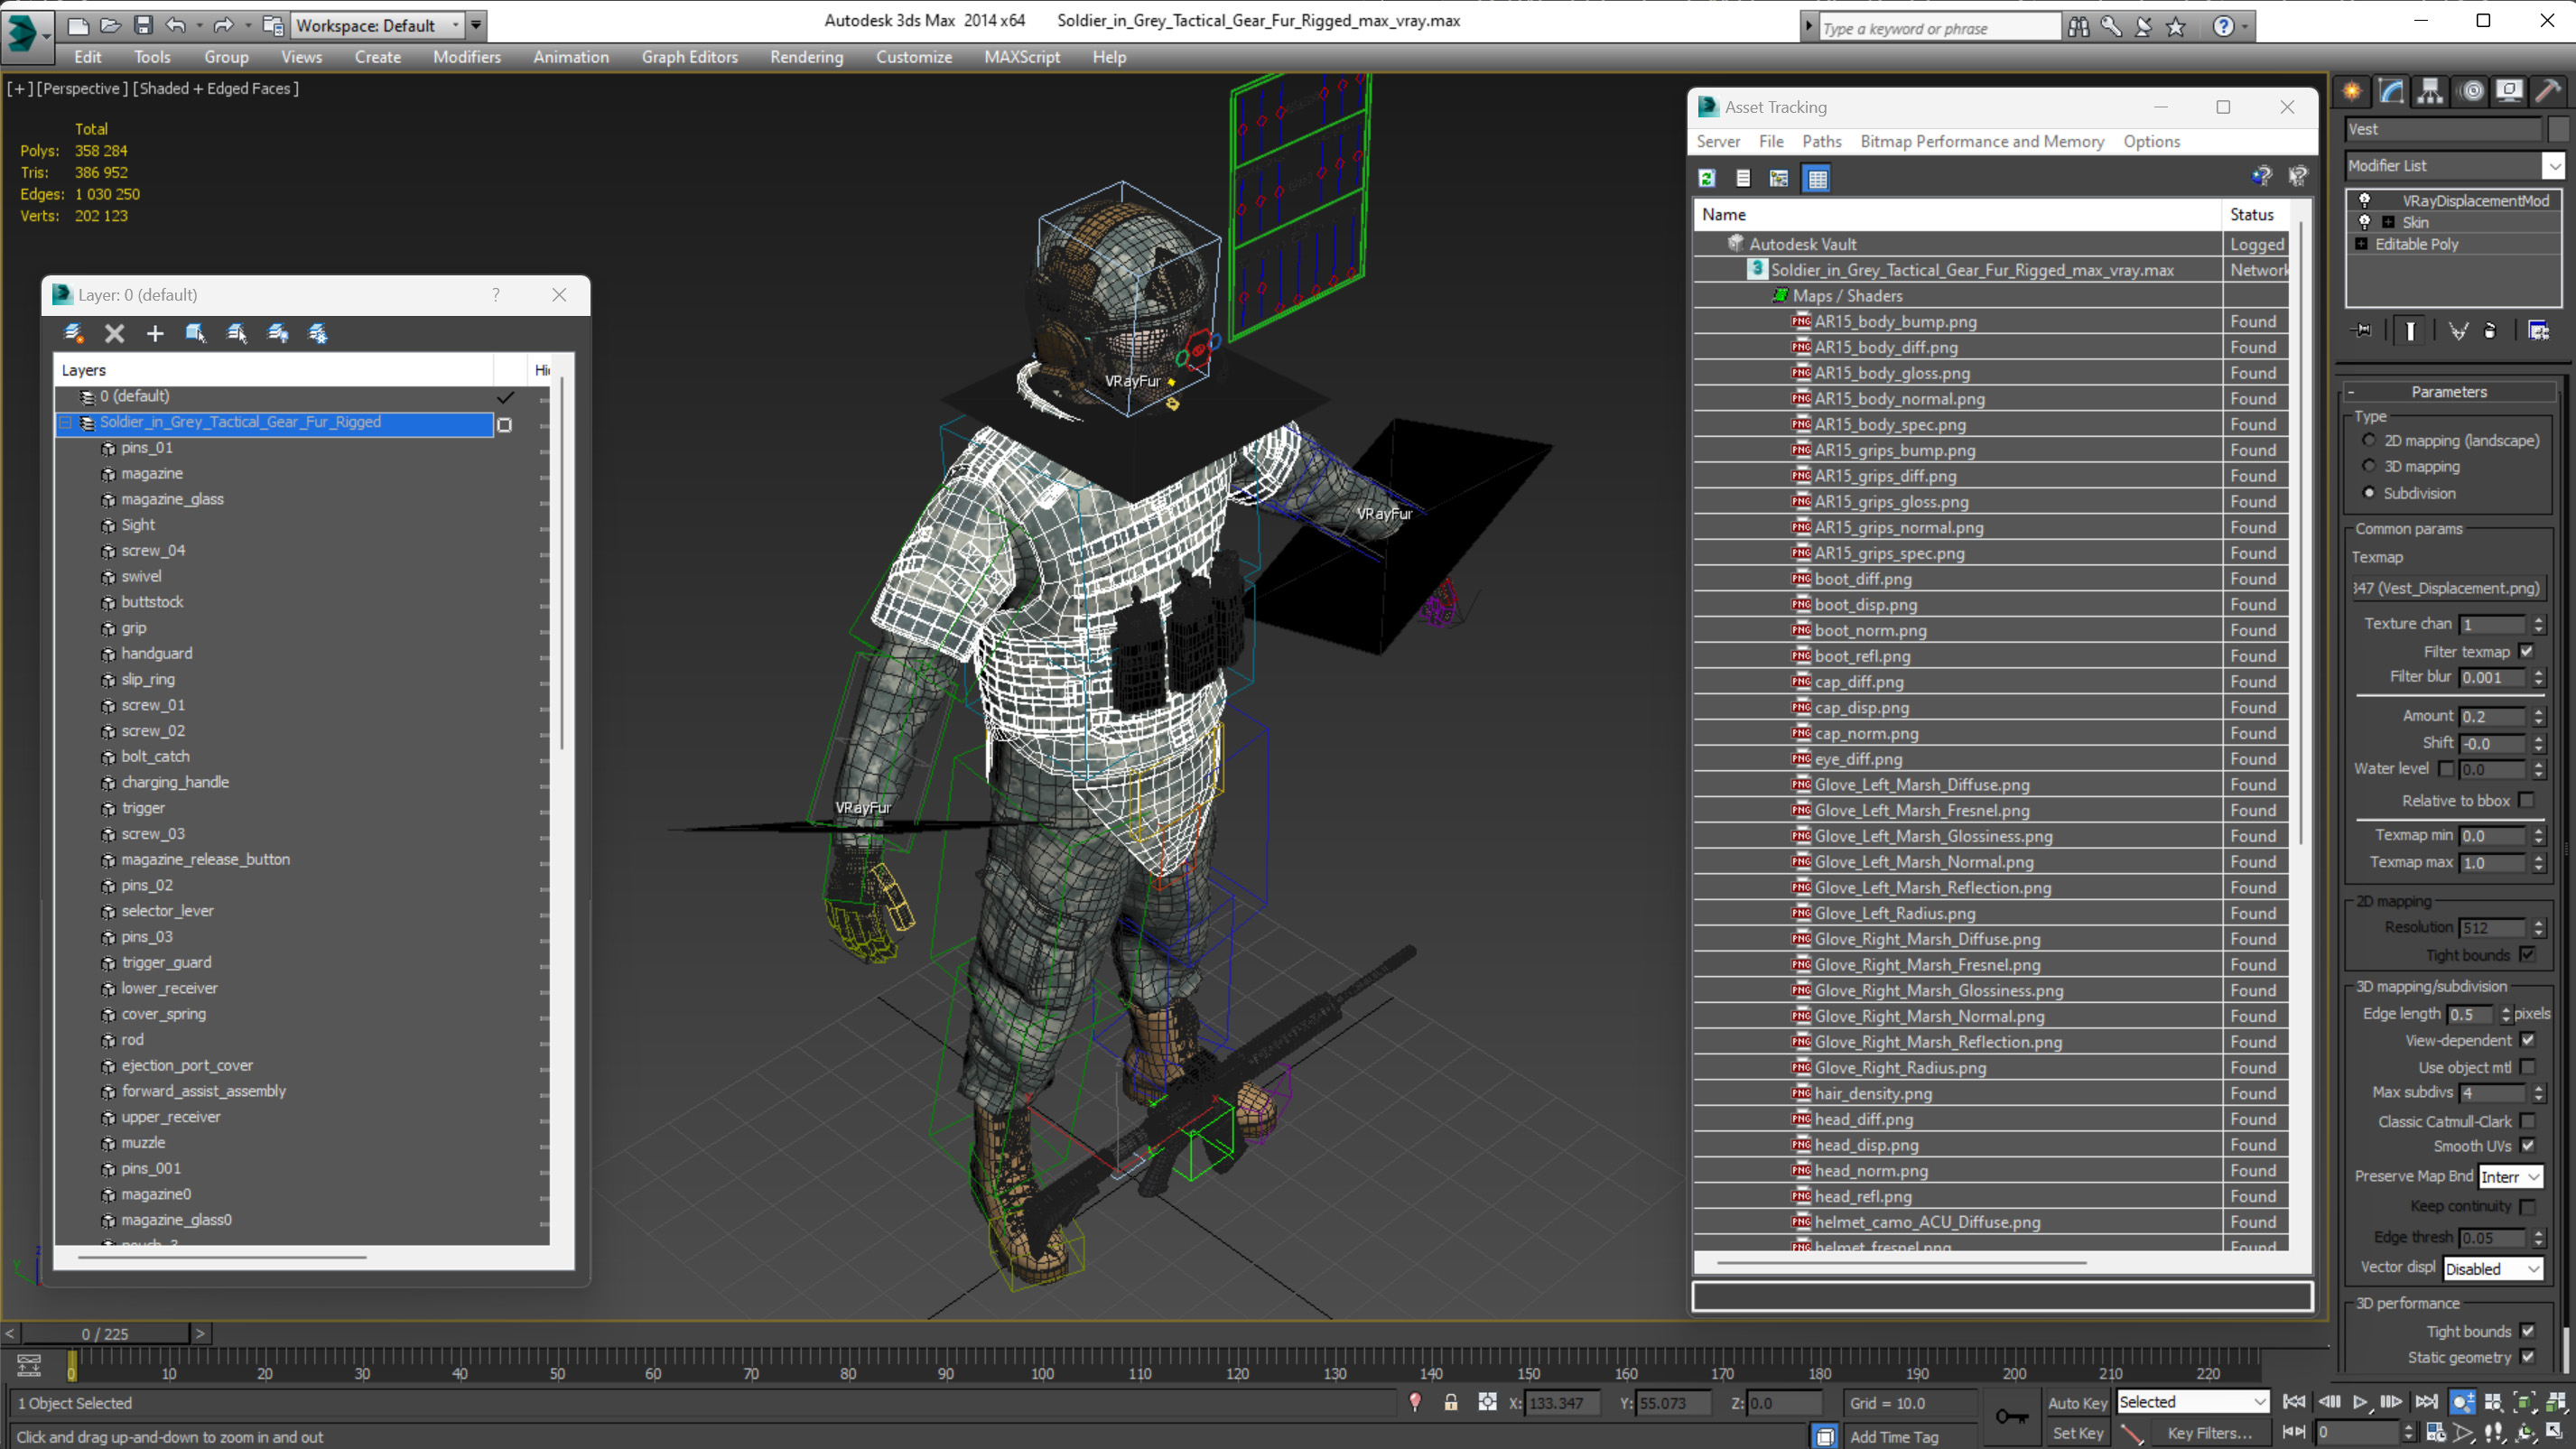
Task: Open Bitmap Performance and Memory menu
Action: pyautogui.click(x=1982, y=141)
